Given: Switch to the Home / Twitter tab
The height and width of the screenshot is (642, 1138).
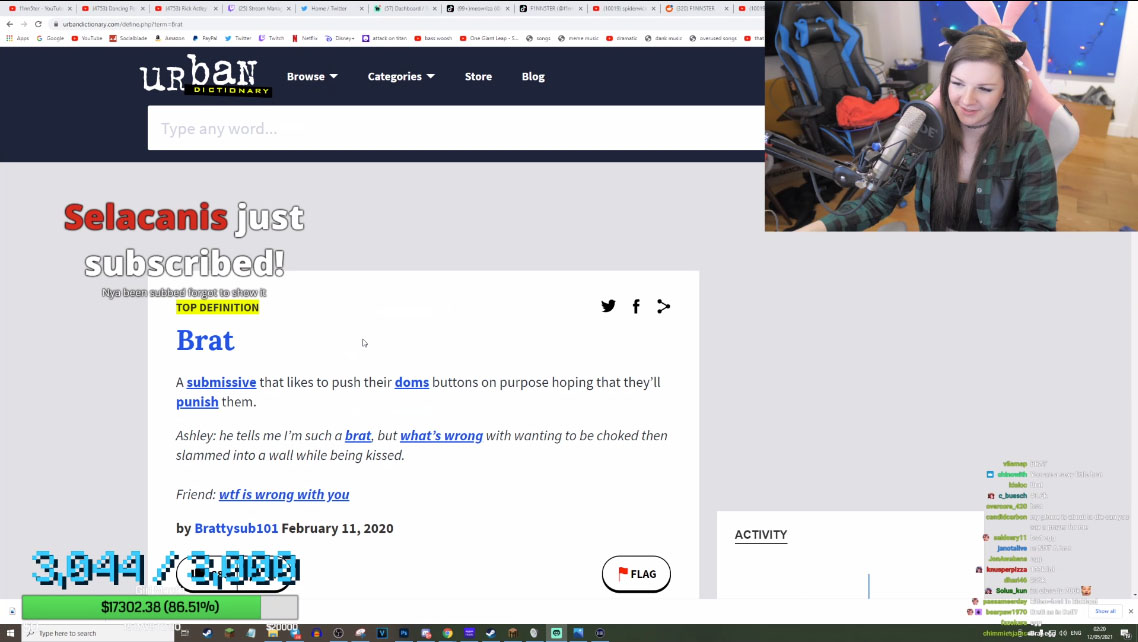Looking at the screenshot, I should [331, 9].
